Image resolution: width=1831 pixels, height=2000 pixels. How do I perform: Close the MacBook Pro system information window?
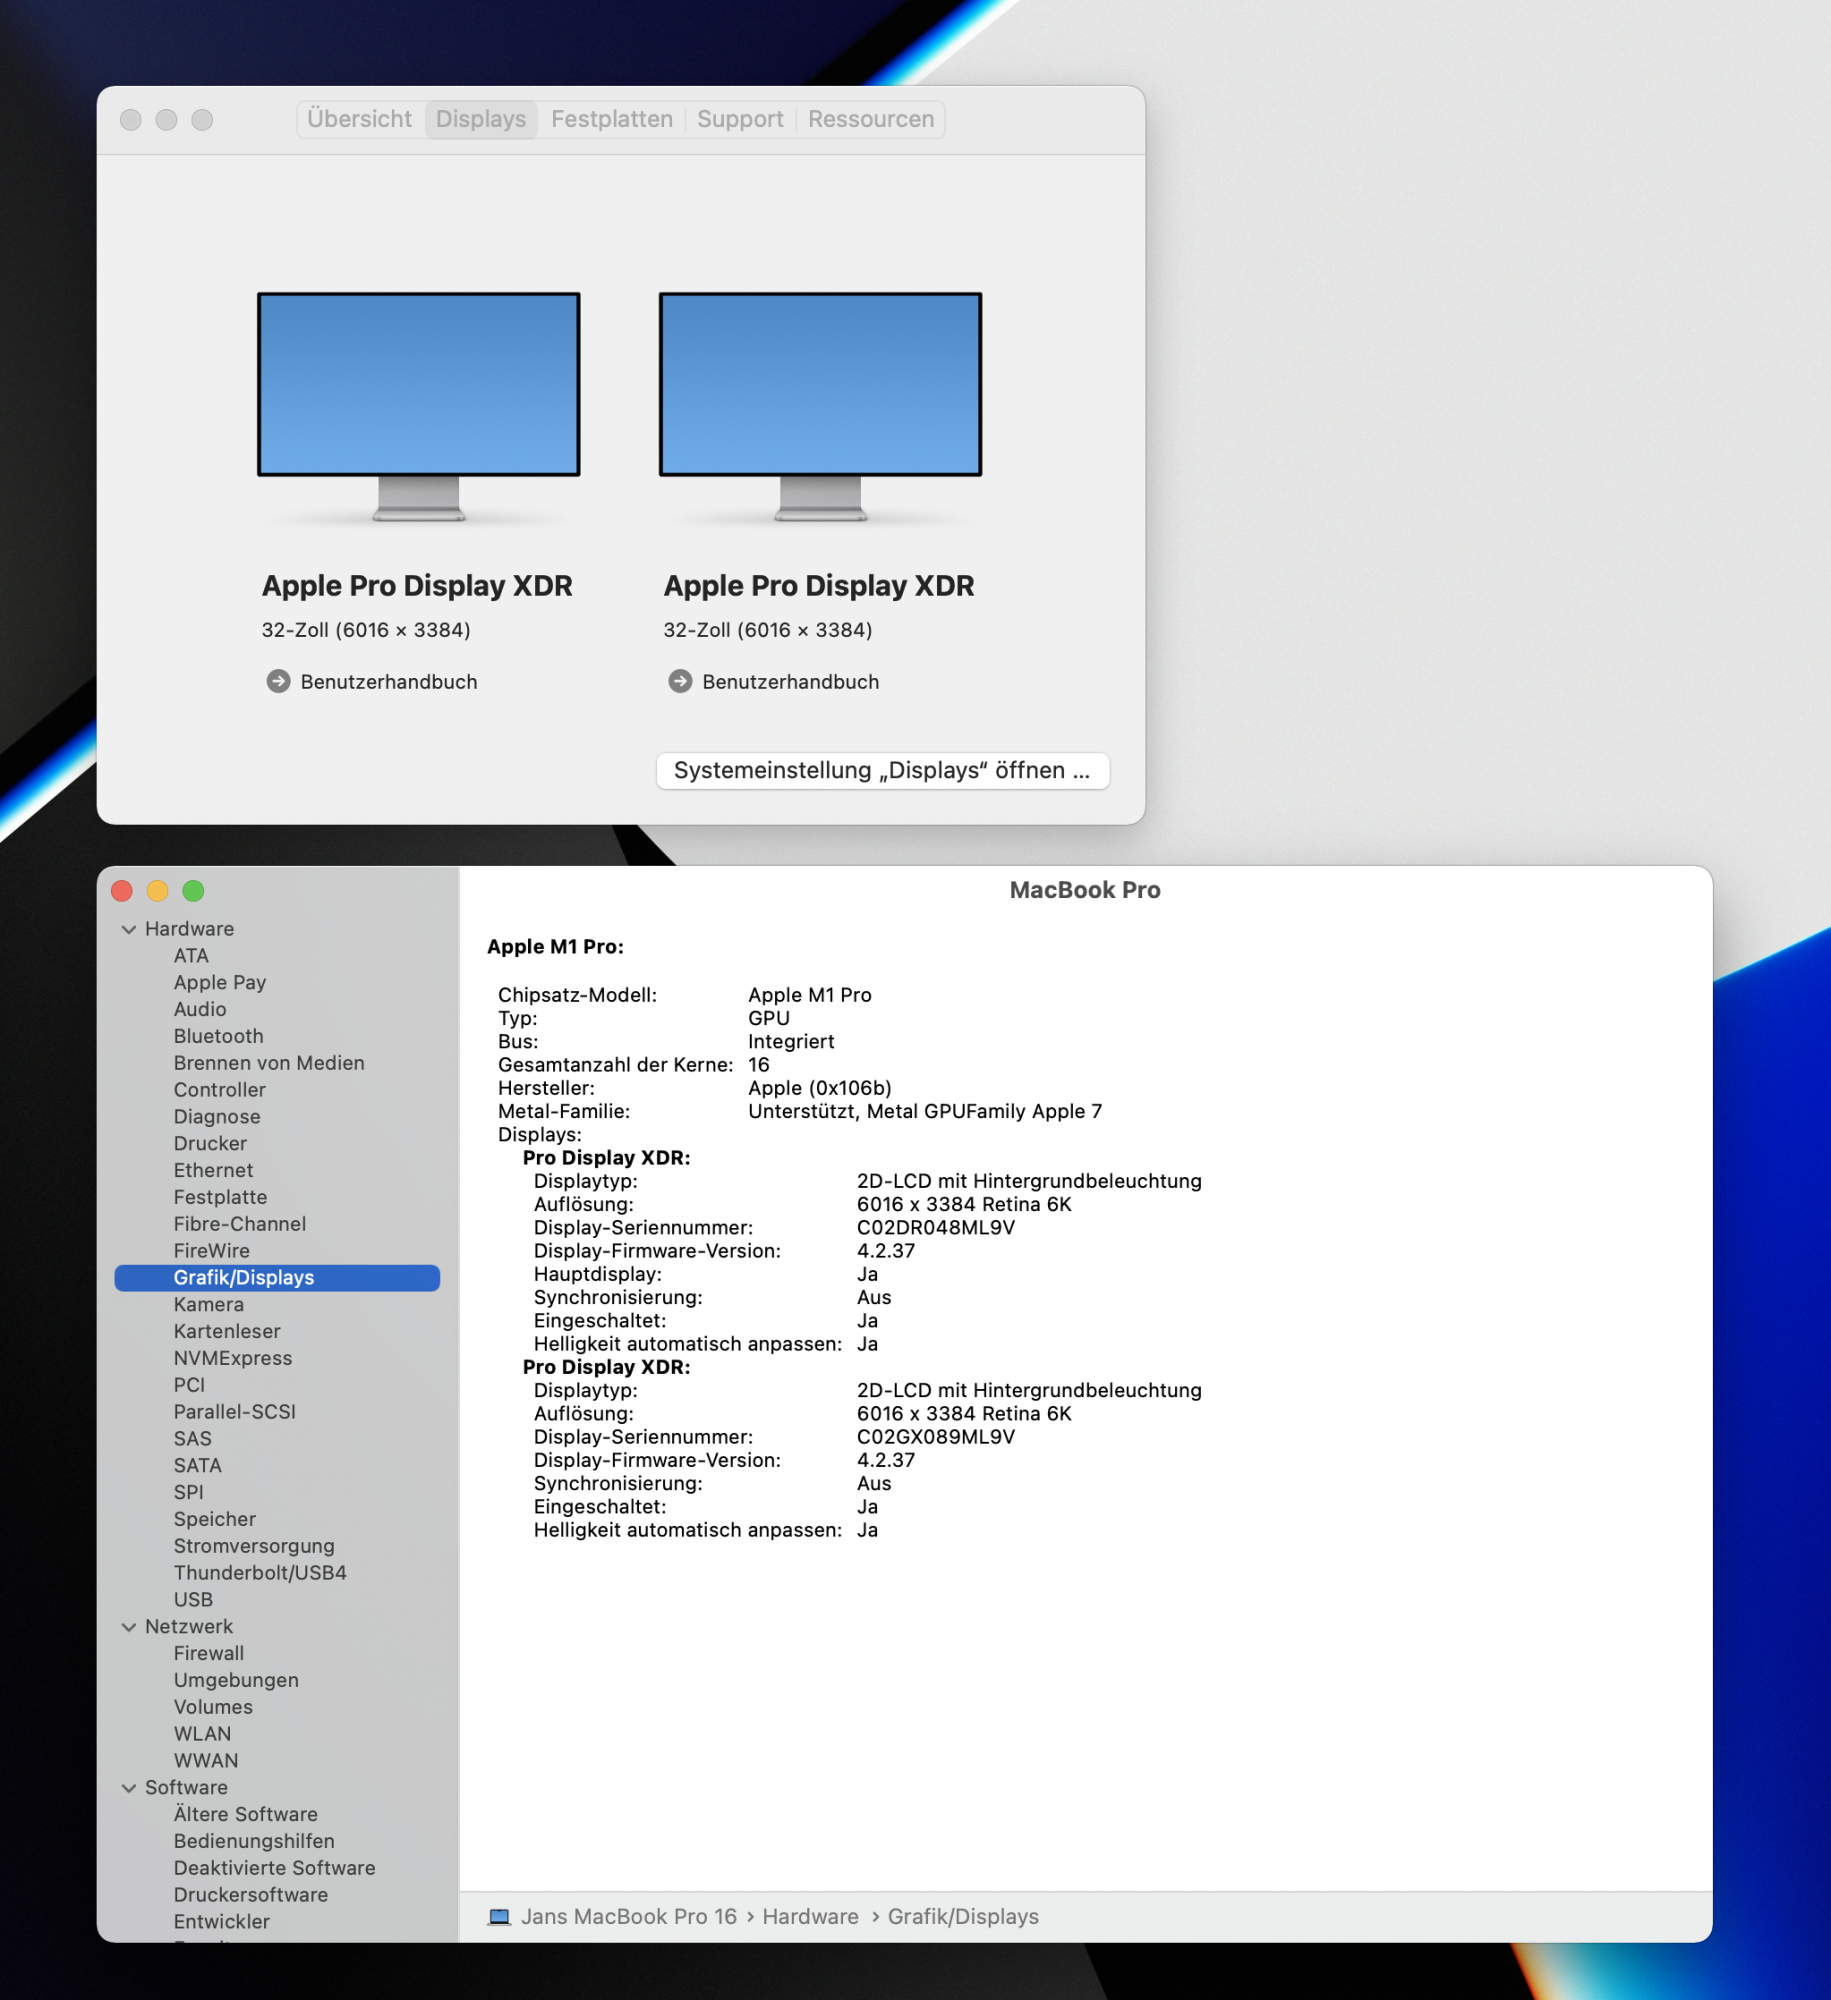[122, 891]
